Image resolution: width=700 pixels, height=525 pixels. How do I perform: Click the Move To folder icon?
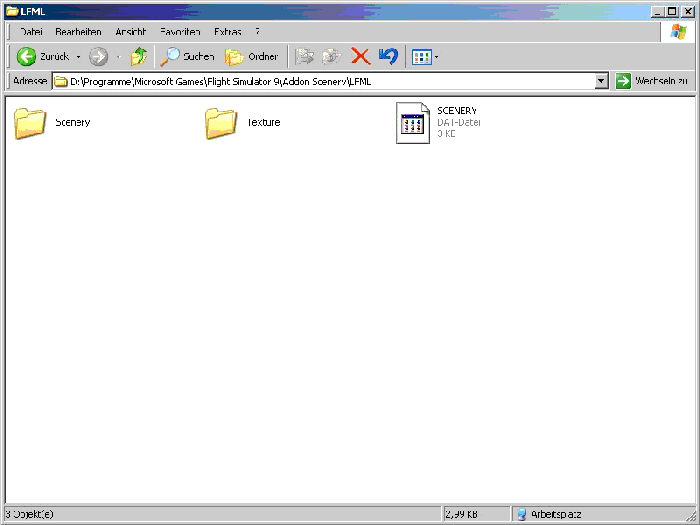click(305, 57)
